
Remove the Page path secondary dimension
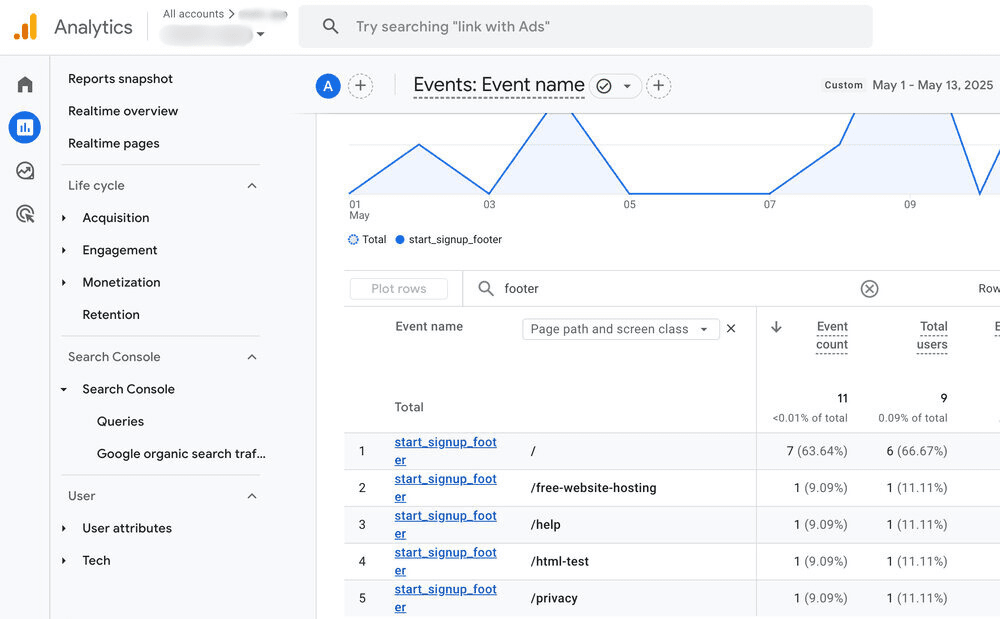point(731,329)
